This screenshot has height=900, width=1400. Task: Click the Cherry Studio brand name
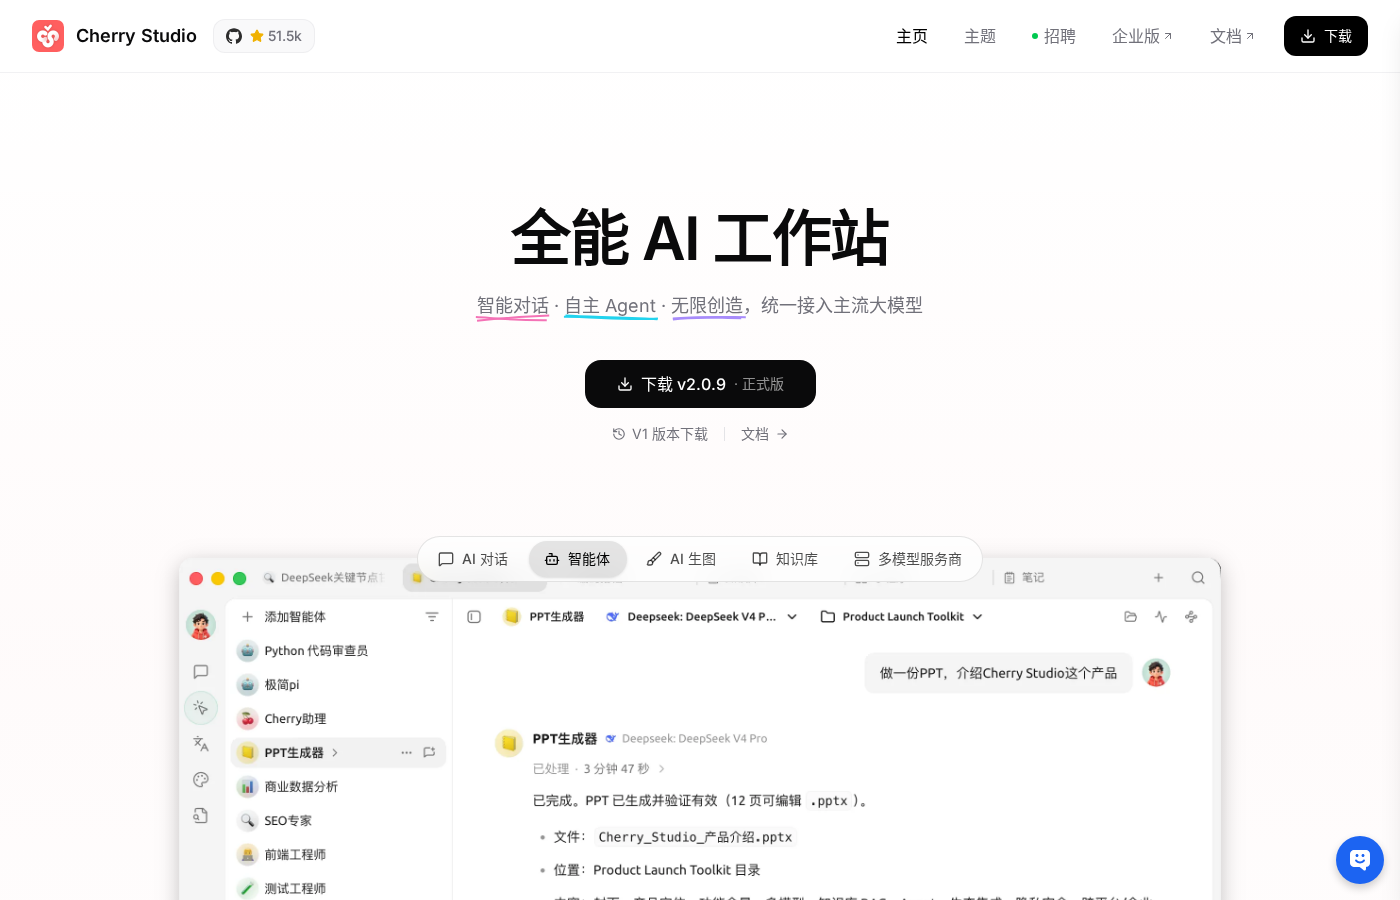tap(136, 36)
